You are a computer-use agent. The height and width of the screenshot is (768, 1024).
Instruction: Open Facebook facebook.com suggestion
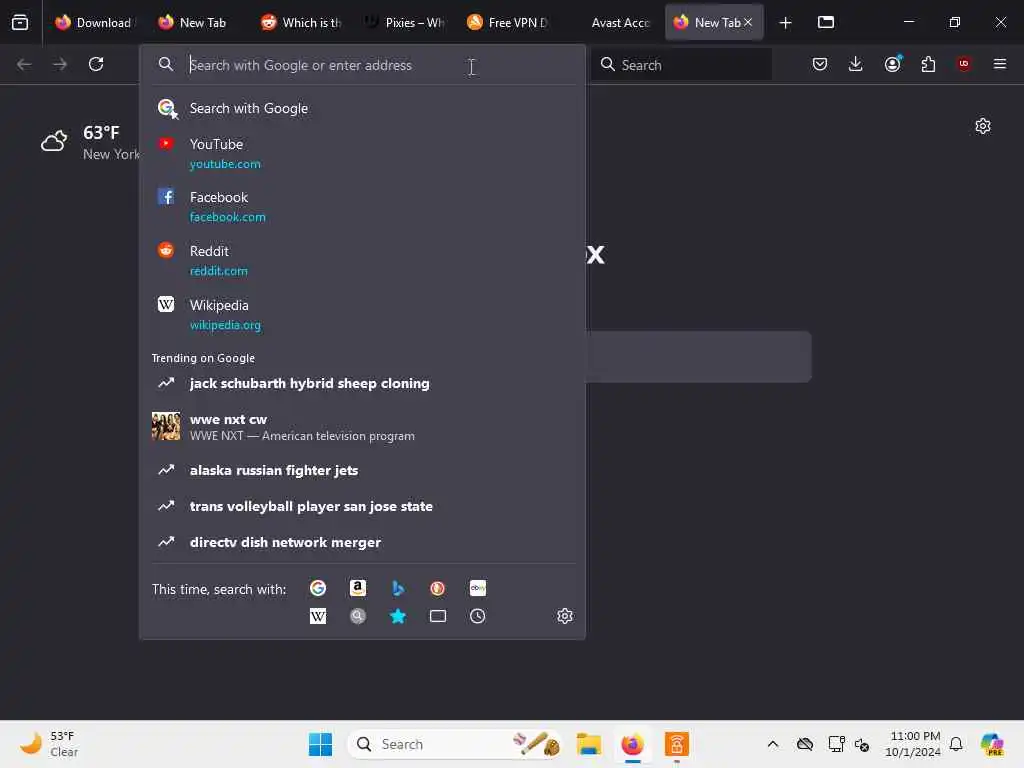(x=362, y=206)
